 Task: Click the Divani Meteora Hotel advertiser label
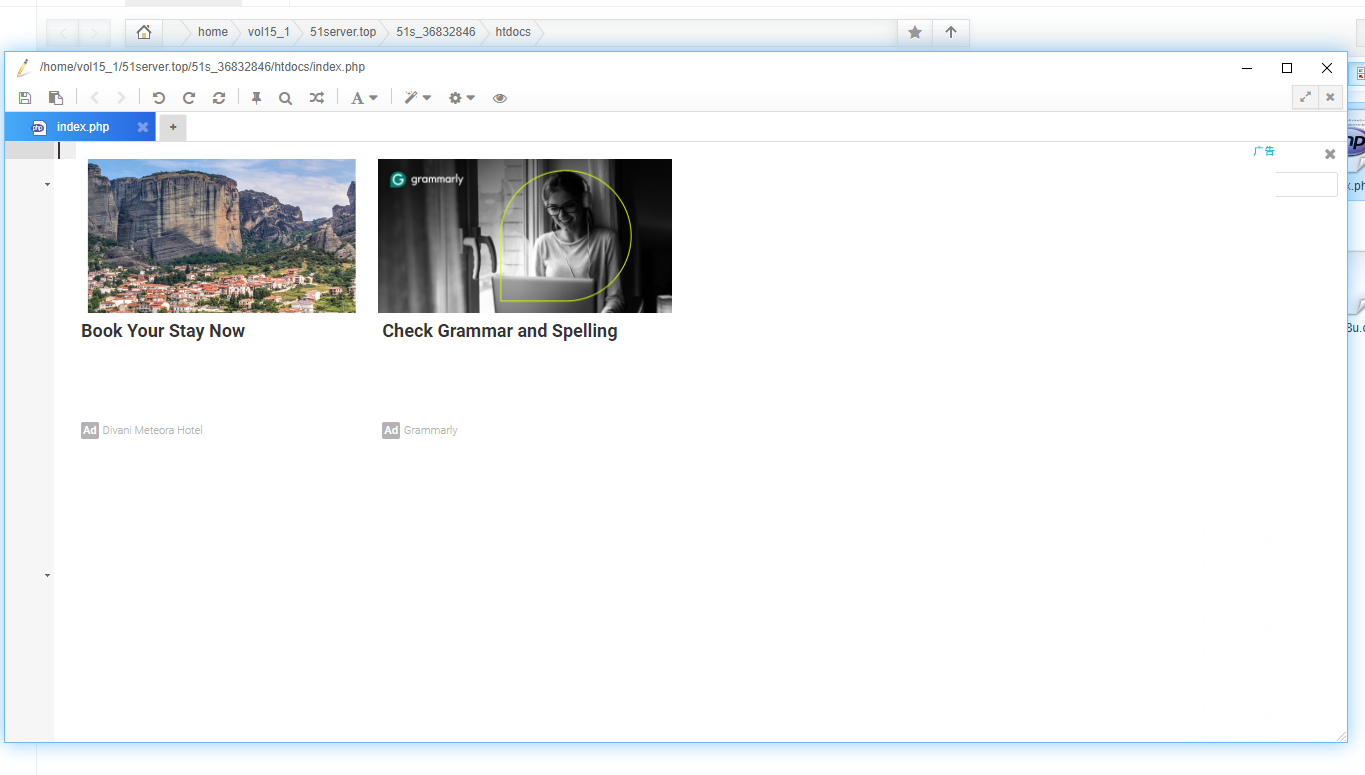(152, 430)
